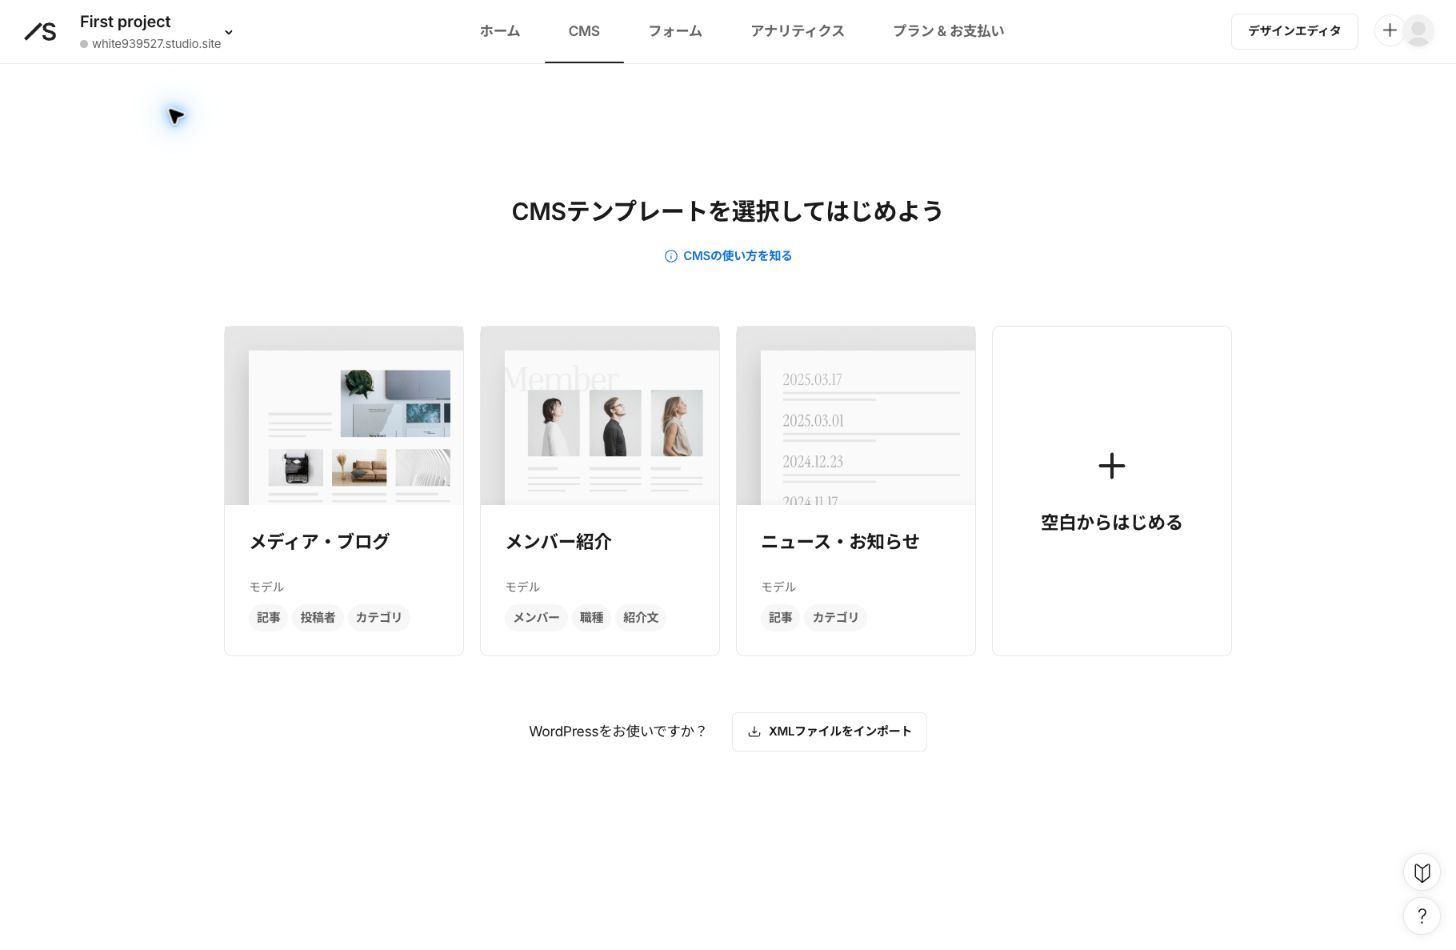Image resolution: width=1456 pixels, height=950 pixels.
Task: Select the CMS tab
Action: (584, 31)
